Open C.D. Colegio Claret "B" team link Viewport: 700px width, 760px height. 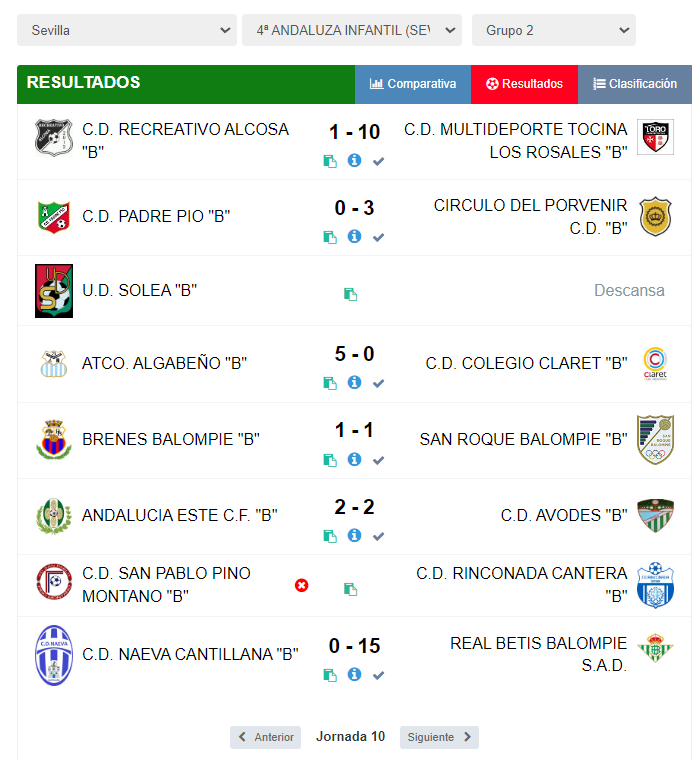pos(526,363)
